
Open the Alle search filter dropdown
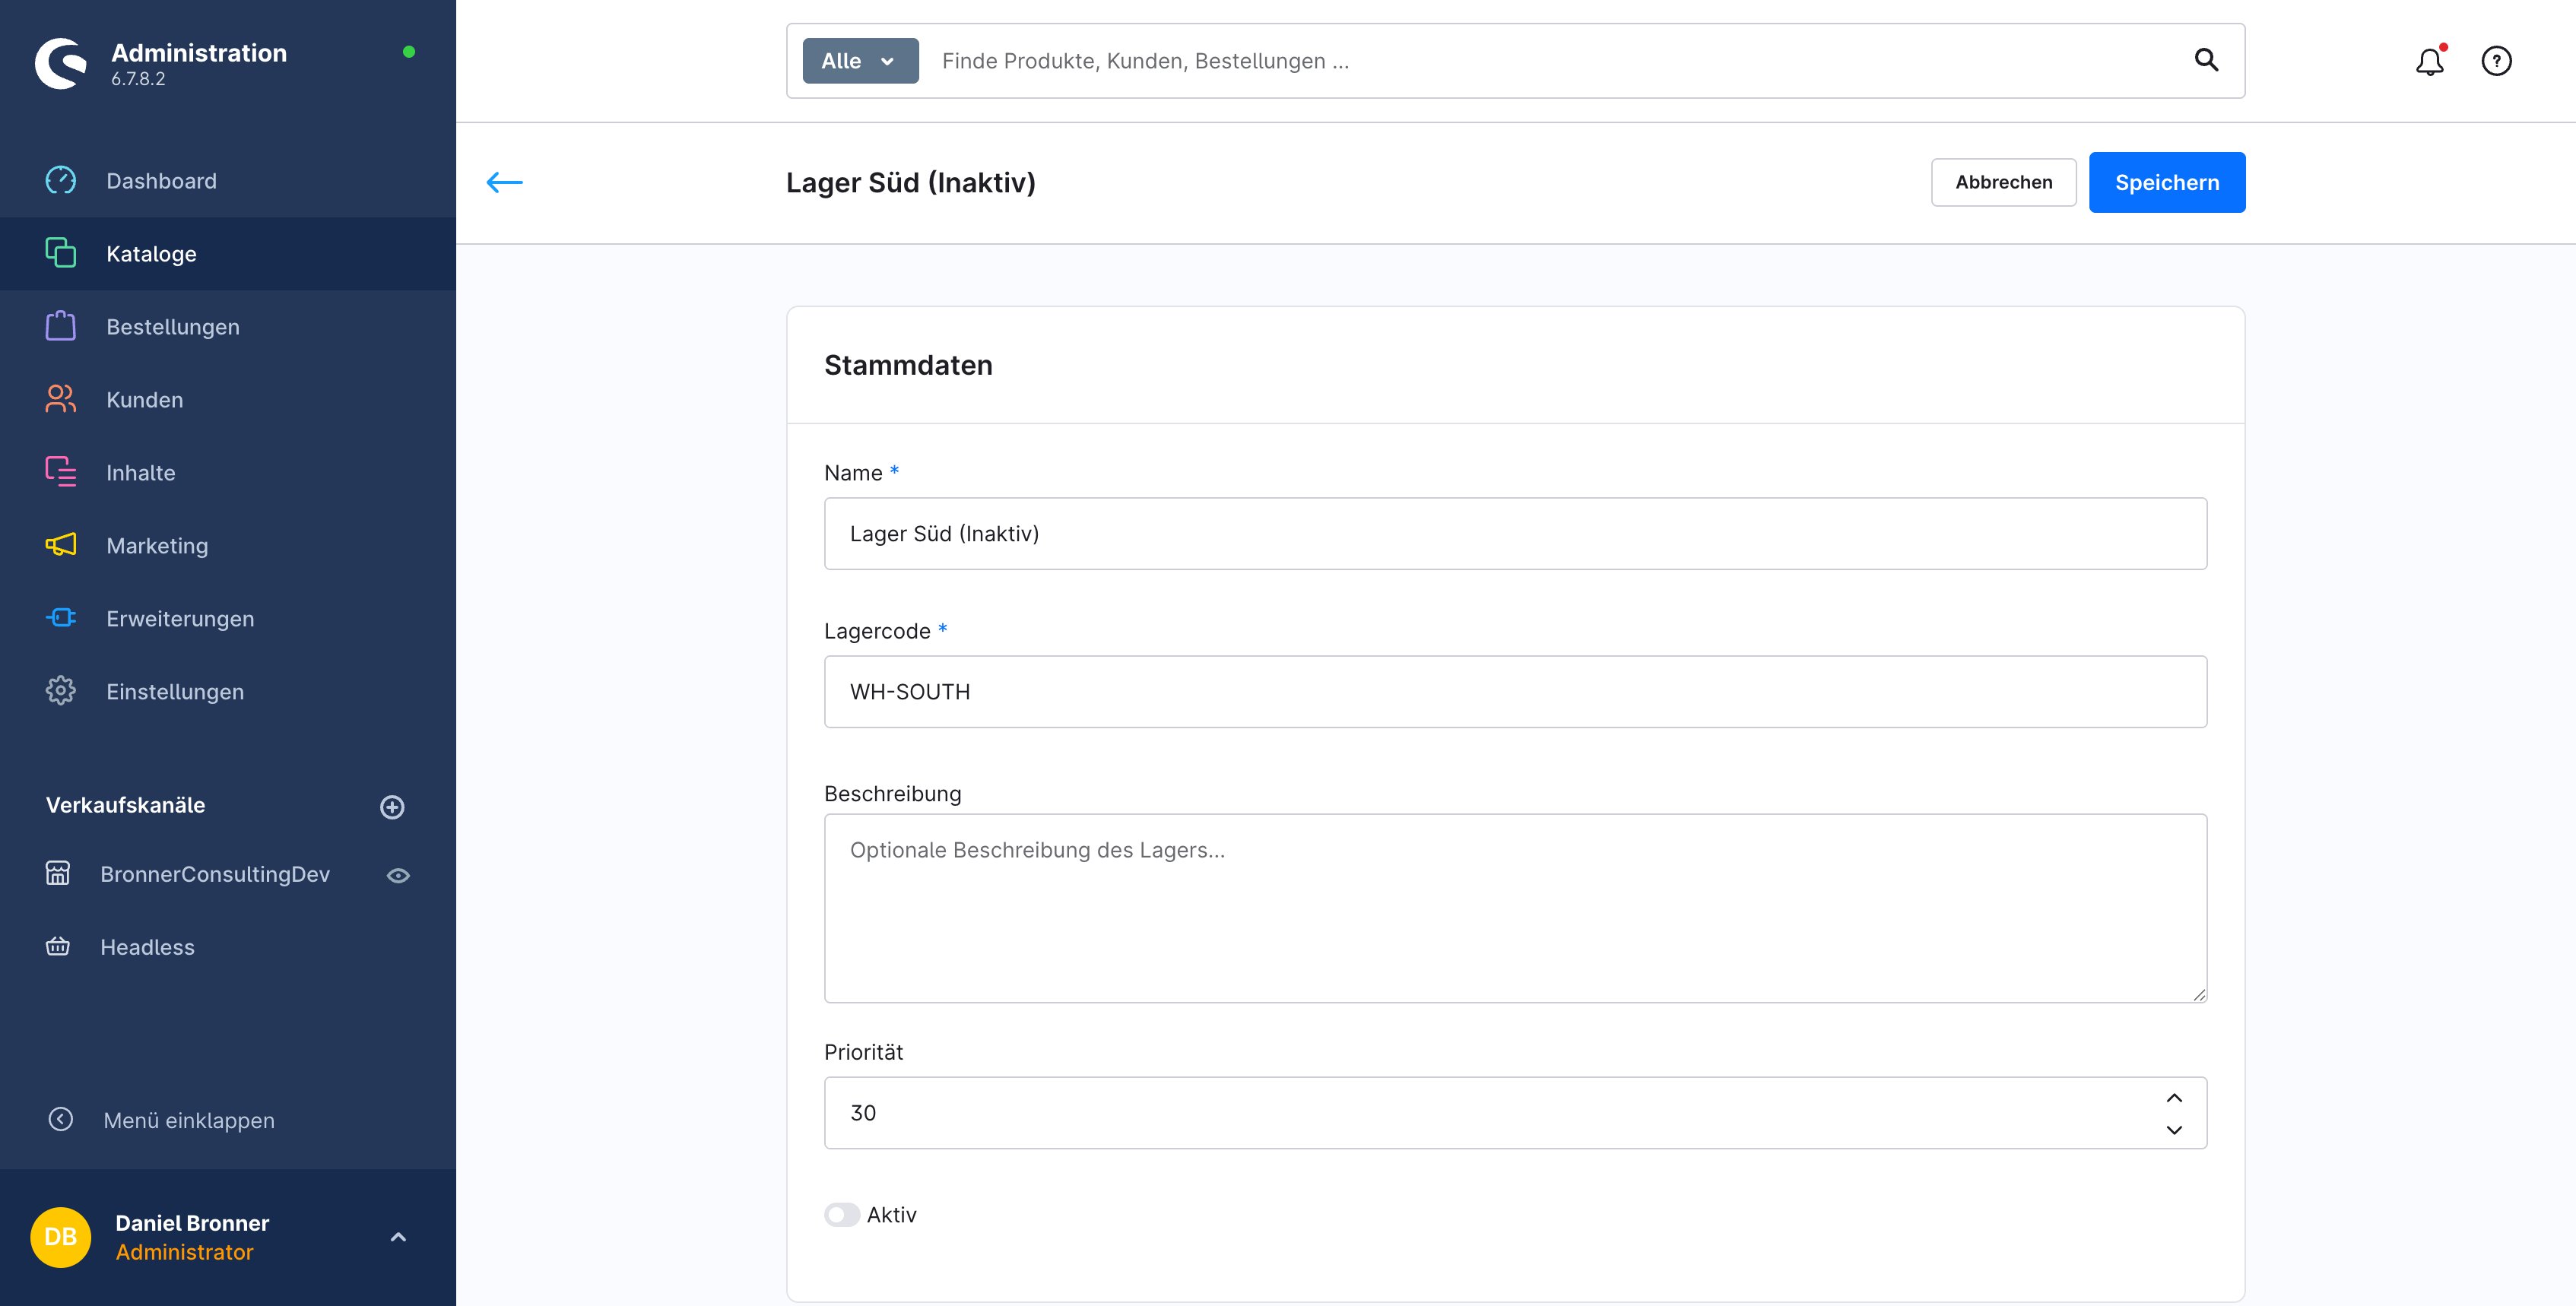coord(860,61)
